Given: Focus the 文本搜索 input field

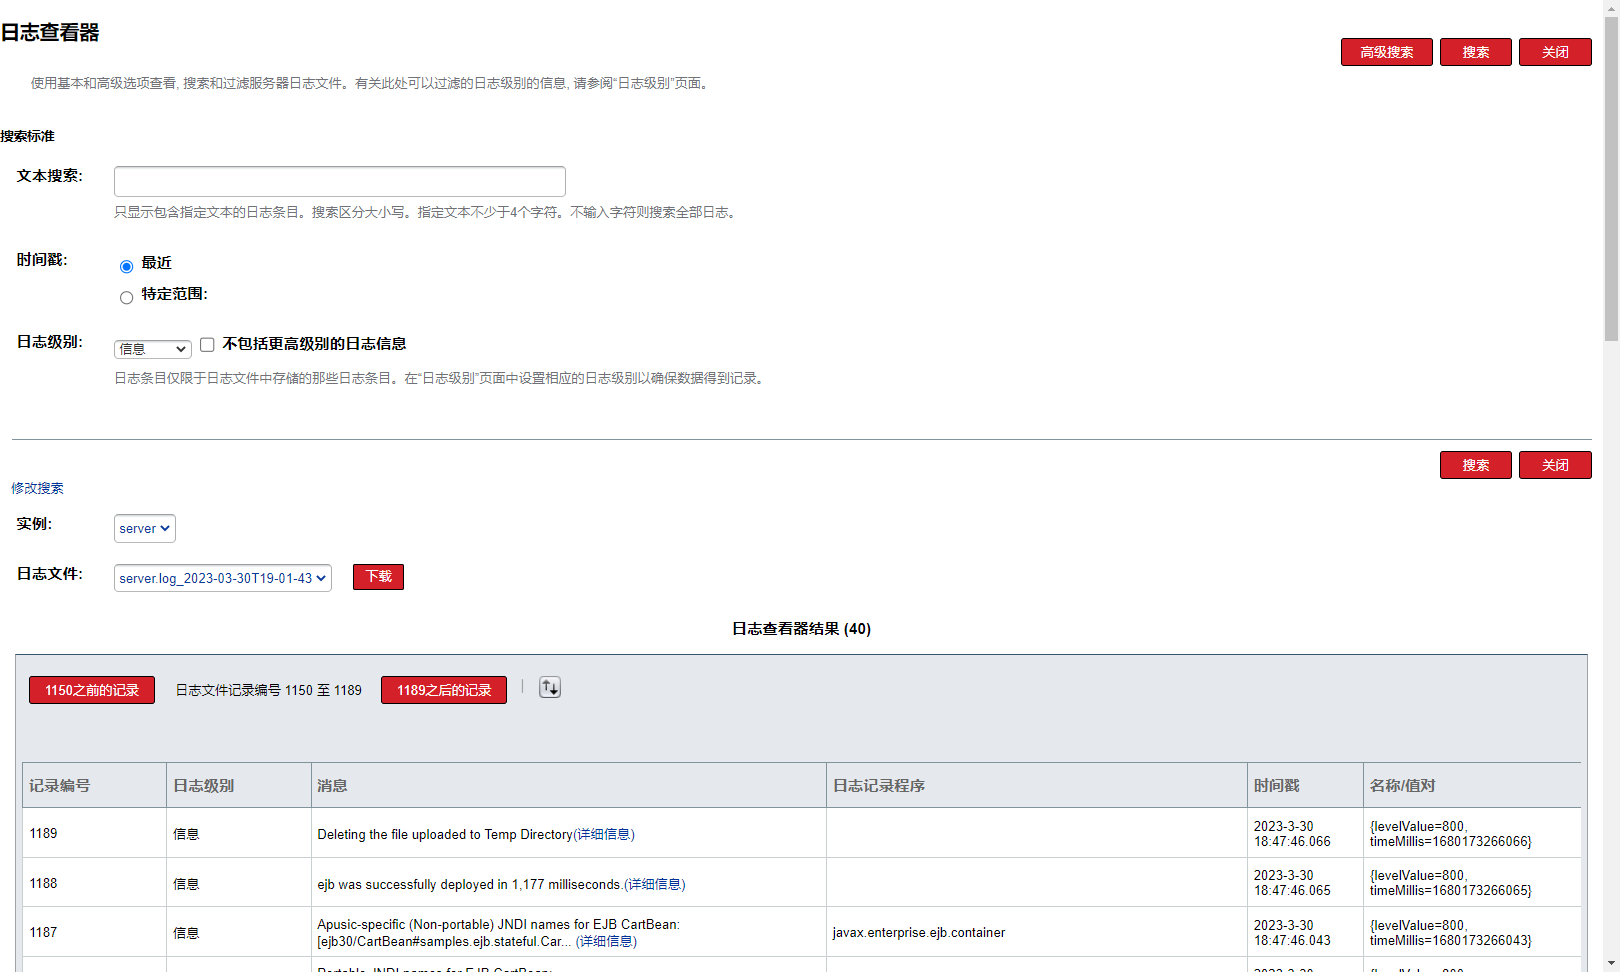Looking at the screenshot, I should click(x=340, y=181).
